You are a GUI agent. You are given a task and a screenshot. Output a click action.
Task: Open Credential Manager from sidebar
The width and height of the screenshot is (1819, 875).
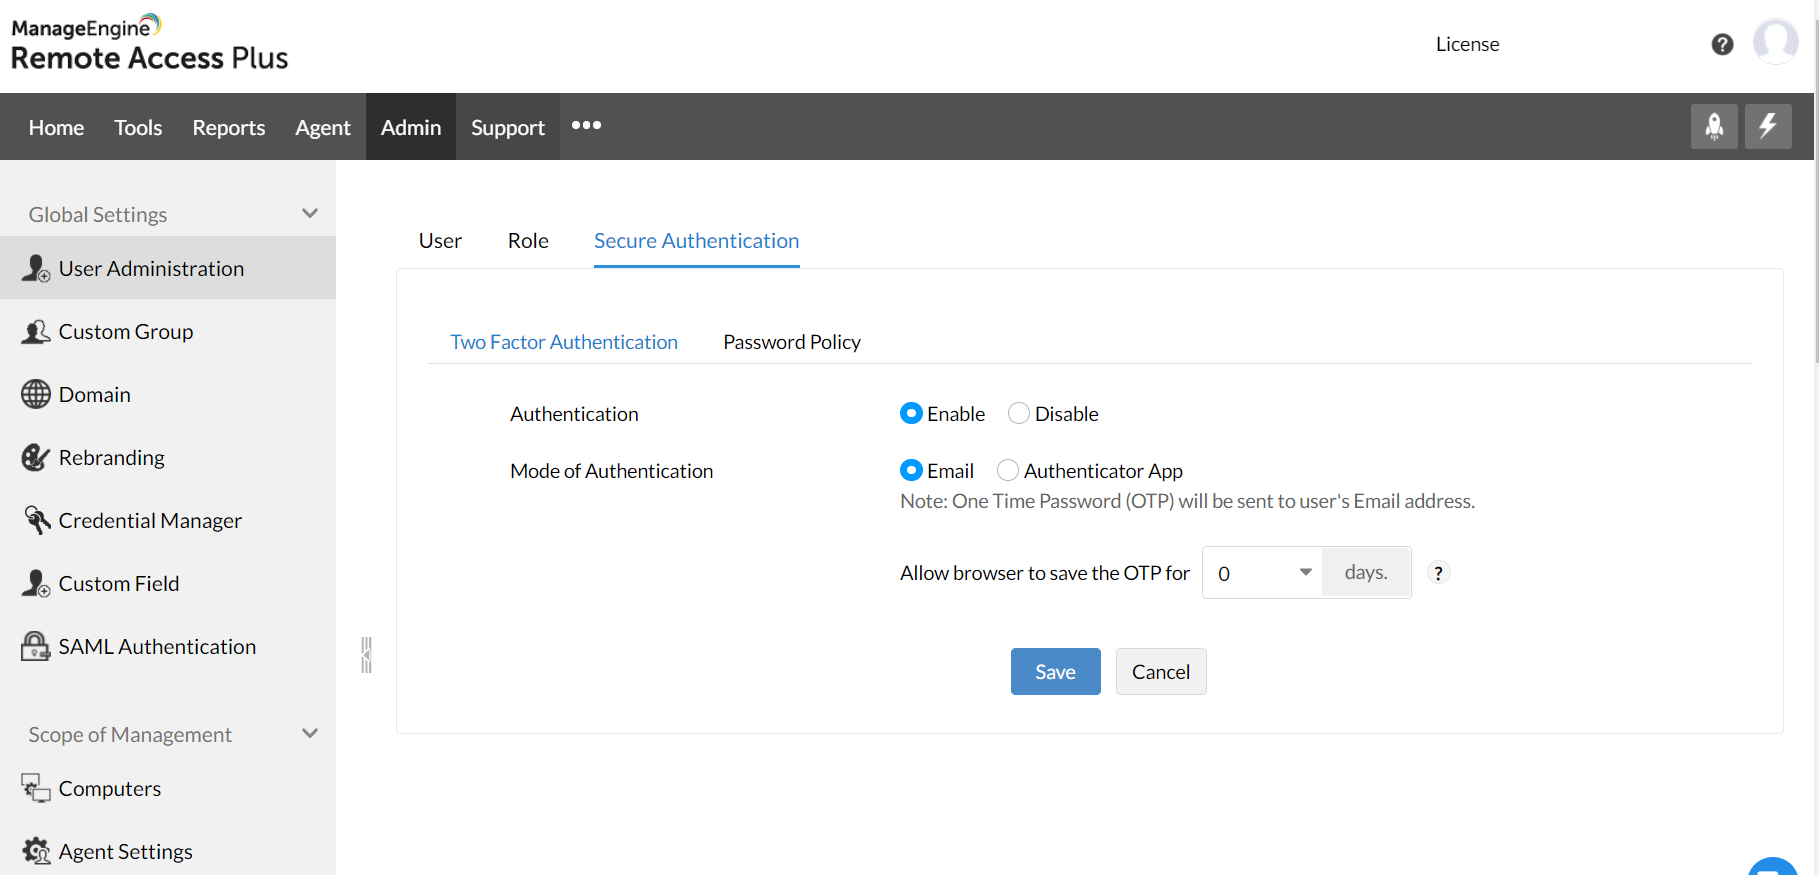[x=150, y=521]
